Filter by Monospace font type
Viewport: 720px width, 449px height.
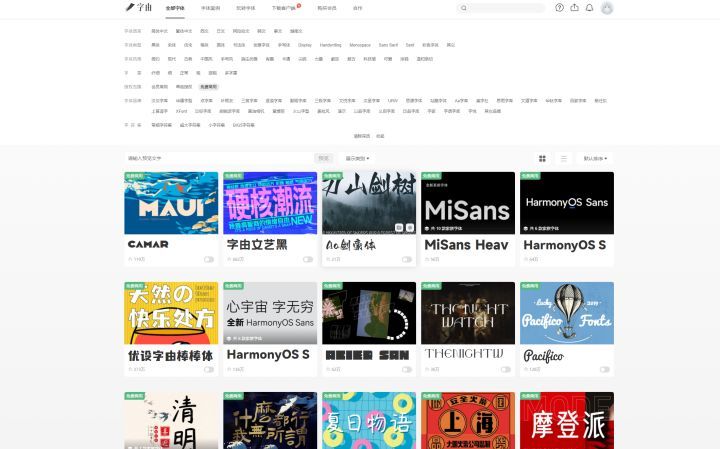[360, 45]
